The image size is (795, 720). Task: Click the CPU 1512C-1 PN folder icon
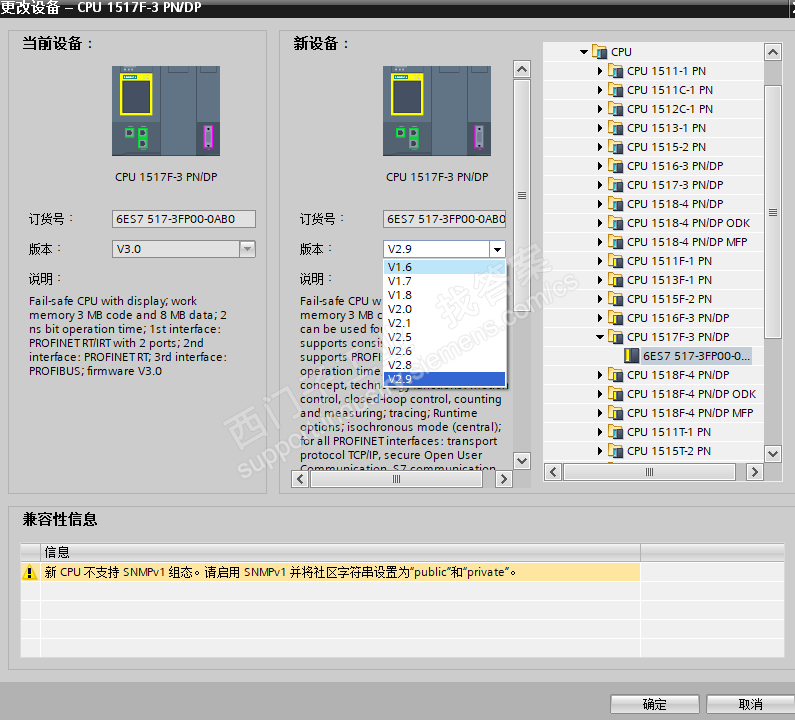point(615,109)
